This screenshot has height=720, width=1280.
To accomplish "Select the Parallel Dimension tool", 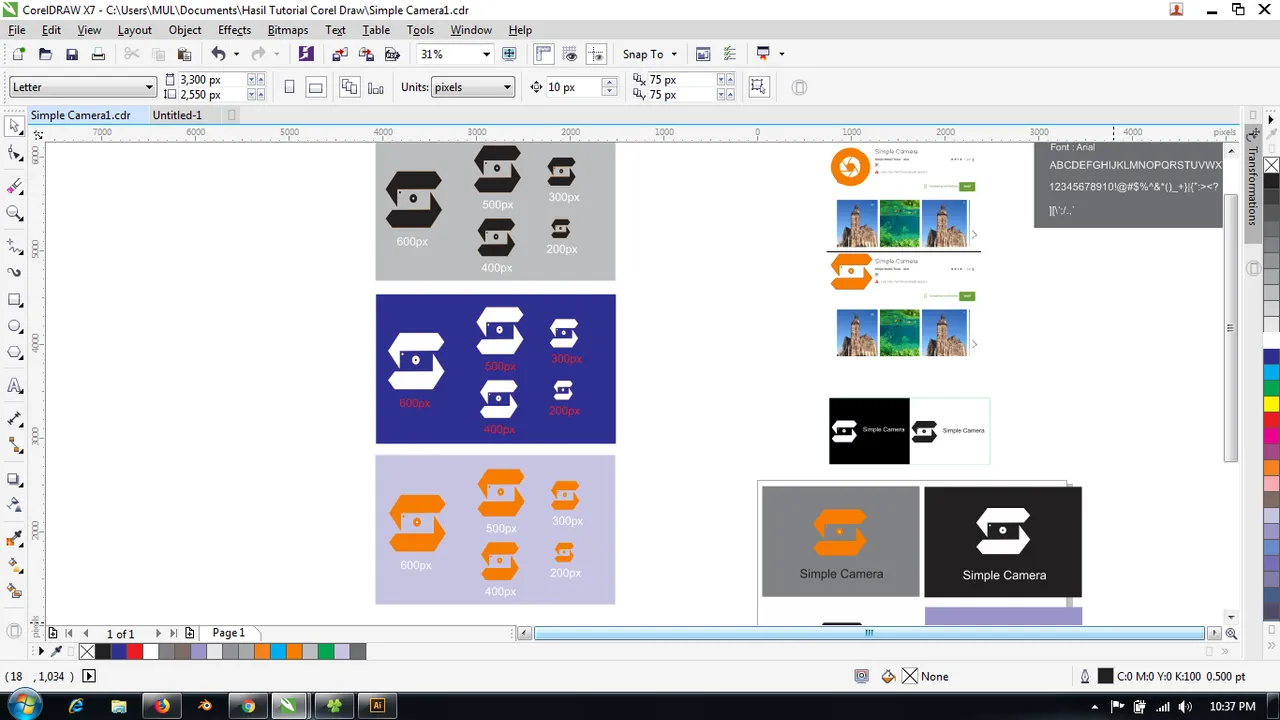I will click(14, 418).
